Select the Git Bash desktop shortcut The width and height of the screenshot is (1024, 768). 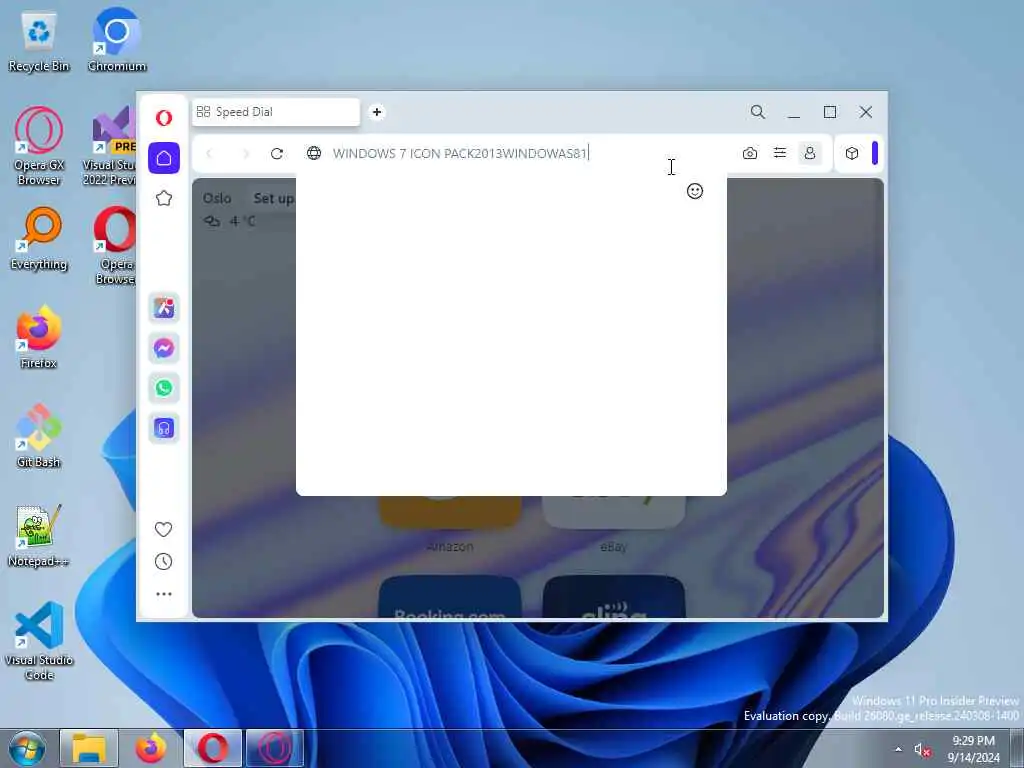point(39,436)
